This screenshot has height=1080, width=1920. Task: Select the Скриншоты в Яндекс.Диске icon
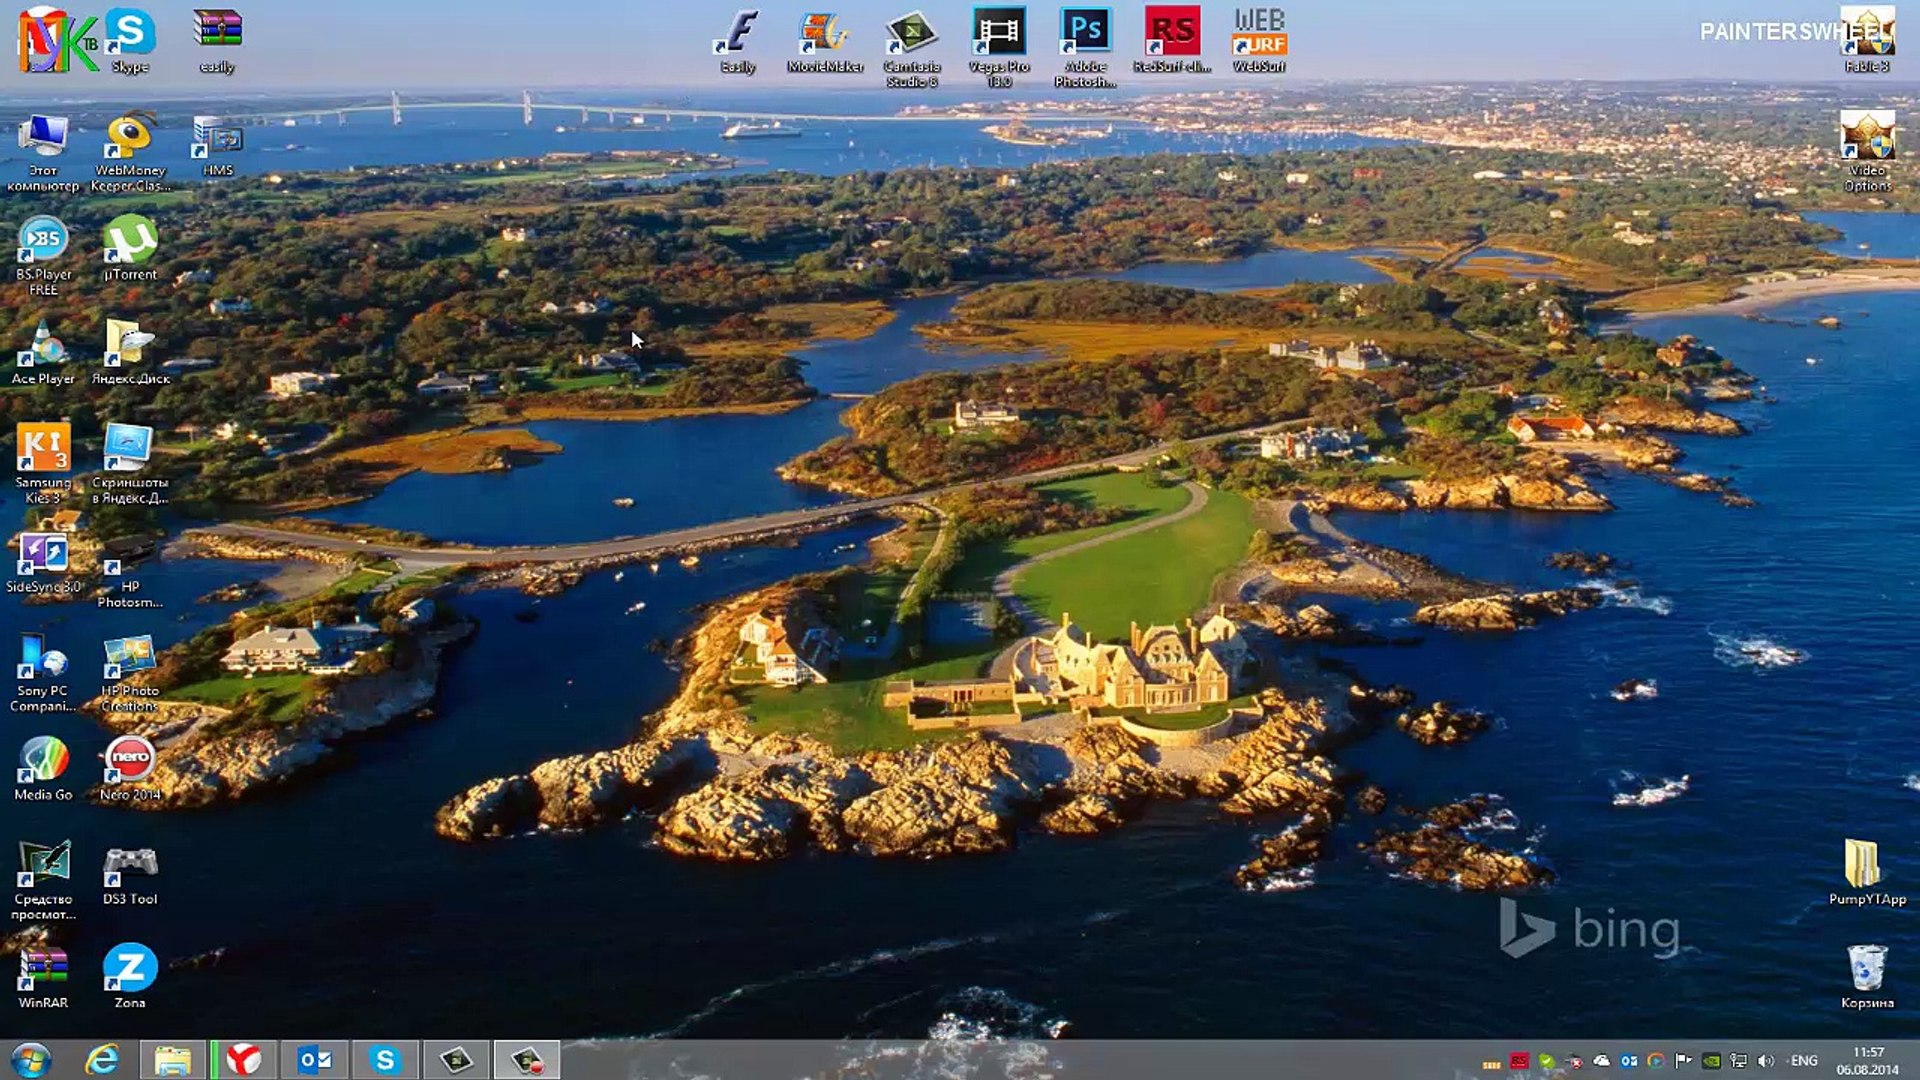130,463
